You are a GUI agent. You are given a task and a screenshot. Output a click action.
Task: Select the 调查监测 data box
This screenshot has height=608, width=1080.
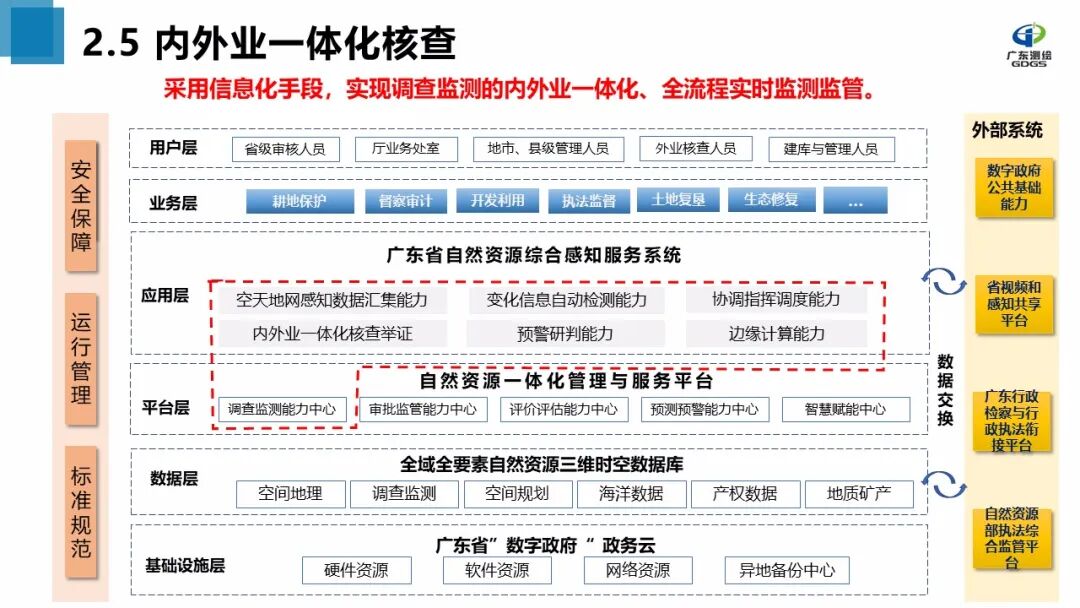pos(404,494)
